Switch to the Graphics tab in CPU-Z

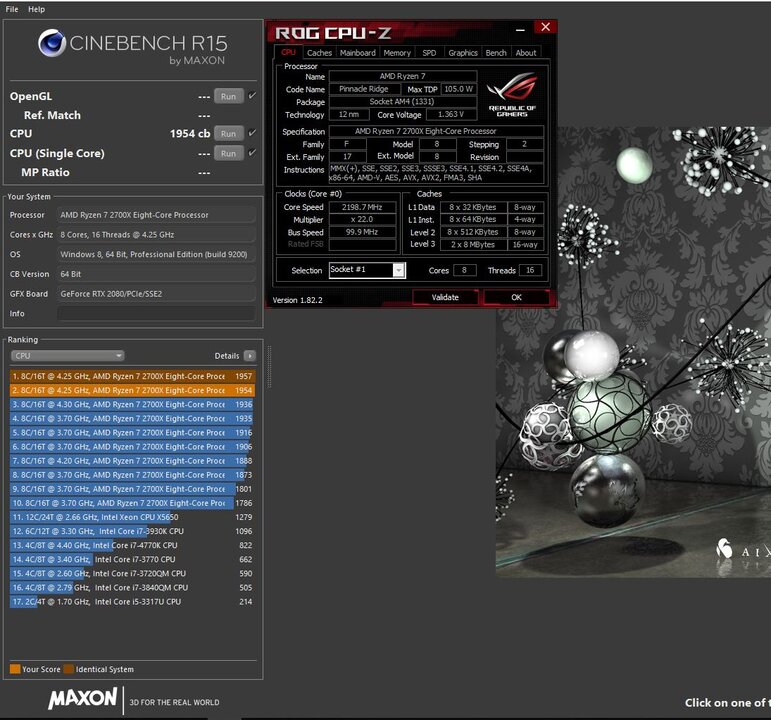point(463,53)
